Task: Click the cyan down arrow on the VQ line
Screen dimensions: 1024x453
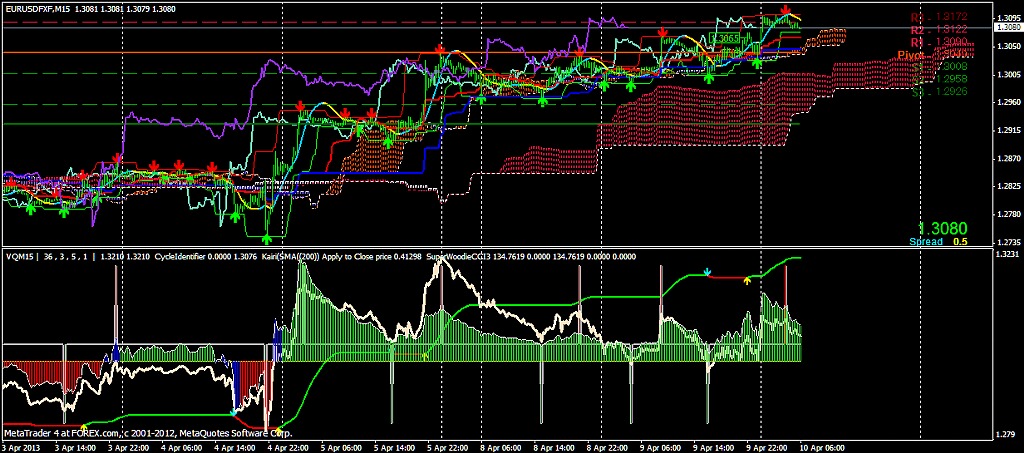Action: click(x=707, y=271)
